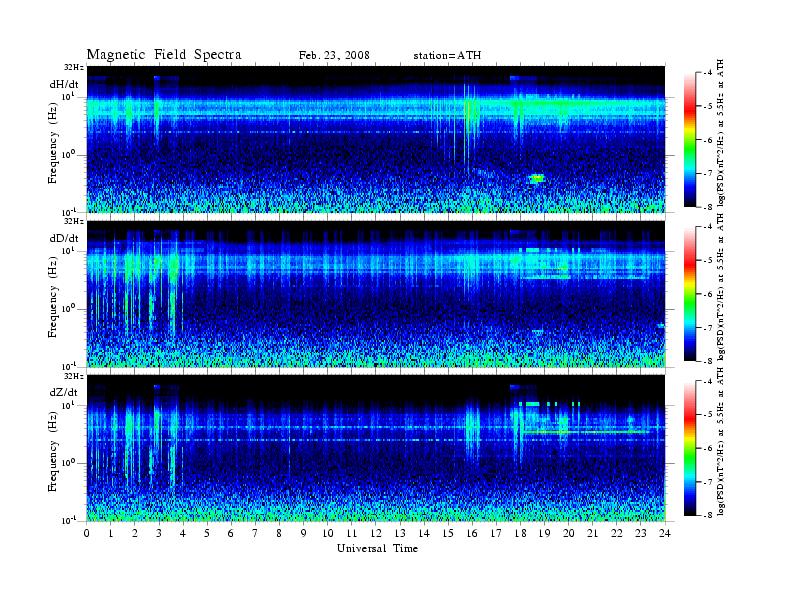Click the middle panel's color bar
792x612 pixels.
(690, 294)
